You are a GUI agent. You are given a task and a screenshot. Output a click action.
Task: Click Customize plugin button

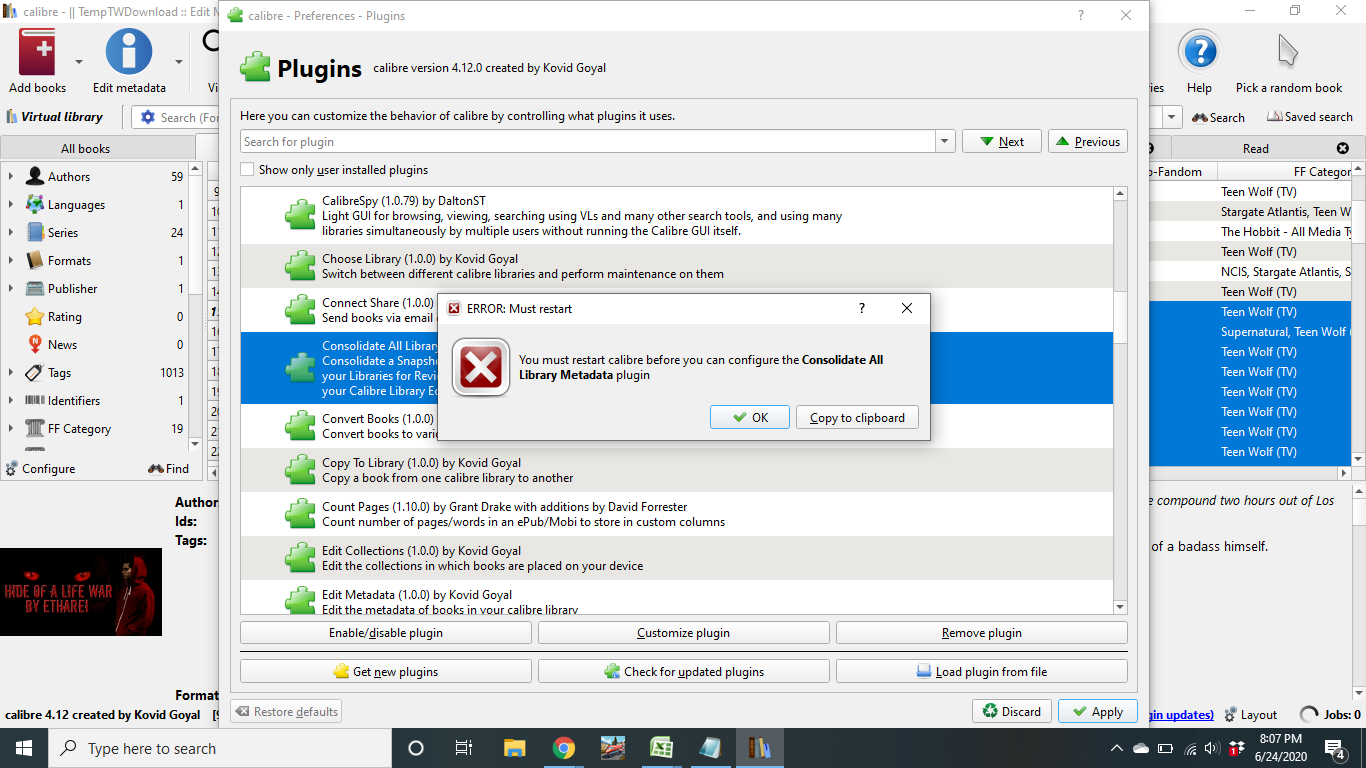click(684, 633)
